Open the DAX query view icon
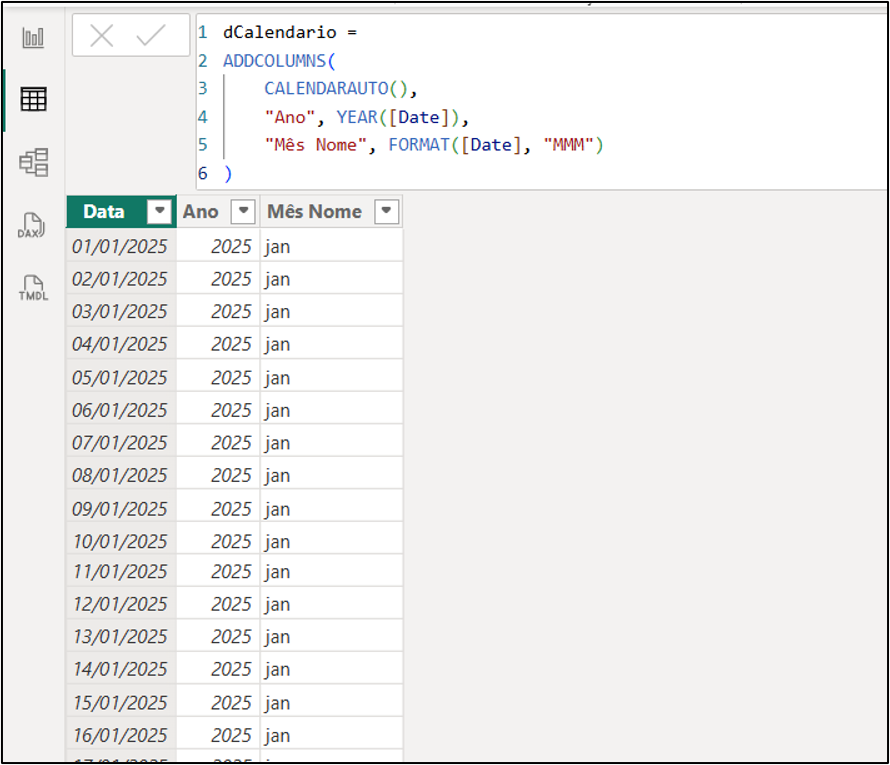Screen dimensions: 890x765 (x=32, y=225)
